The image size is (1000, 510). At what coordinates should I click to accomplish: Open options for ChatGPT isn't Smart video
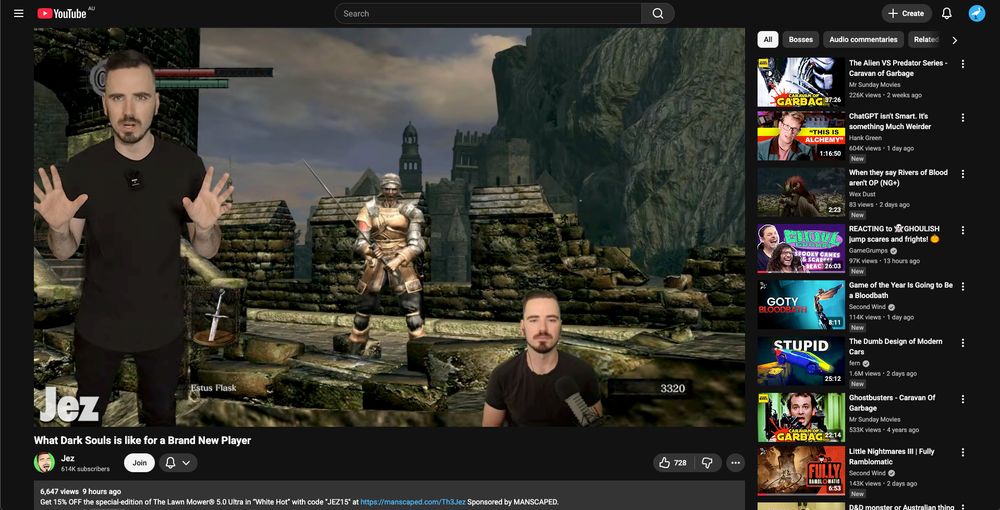pyautogui.click(x=962, y=118)
